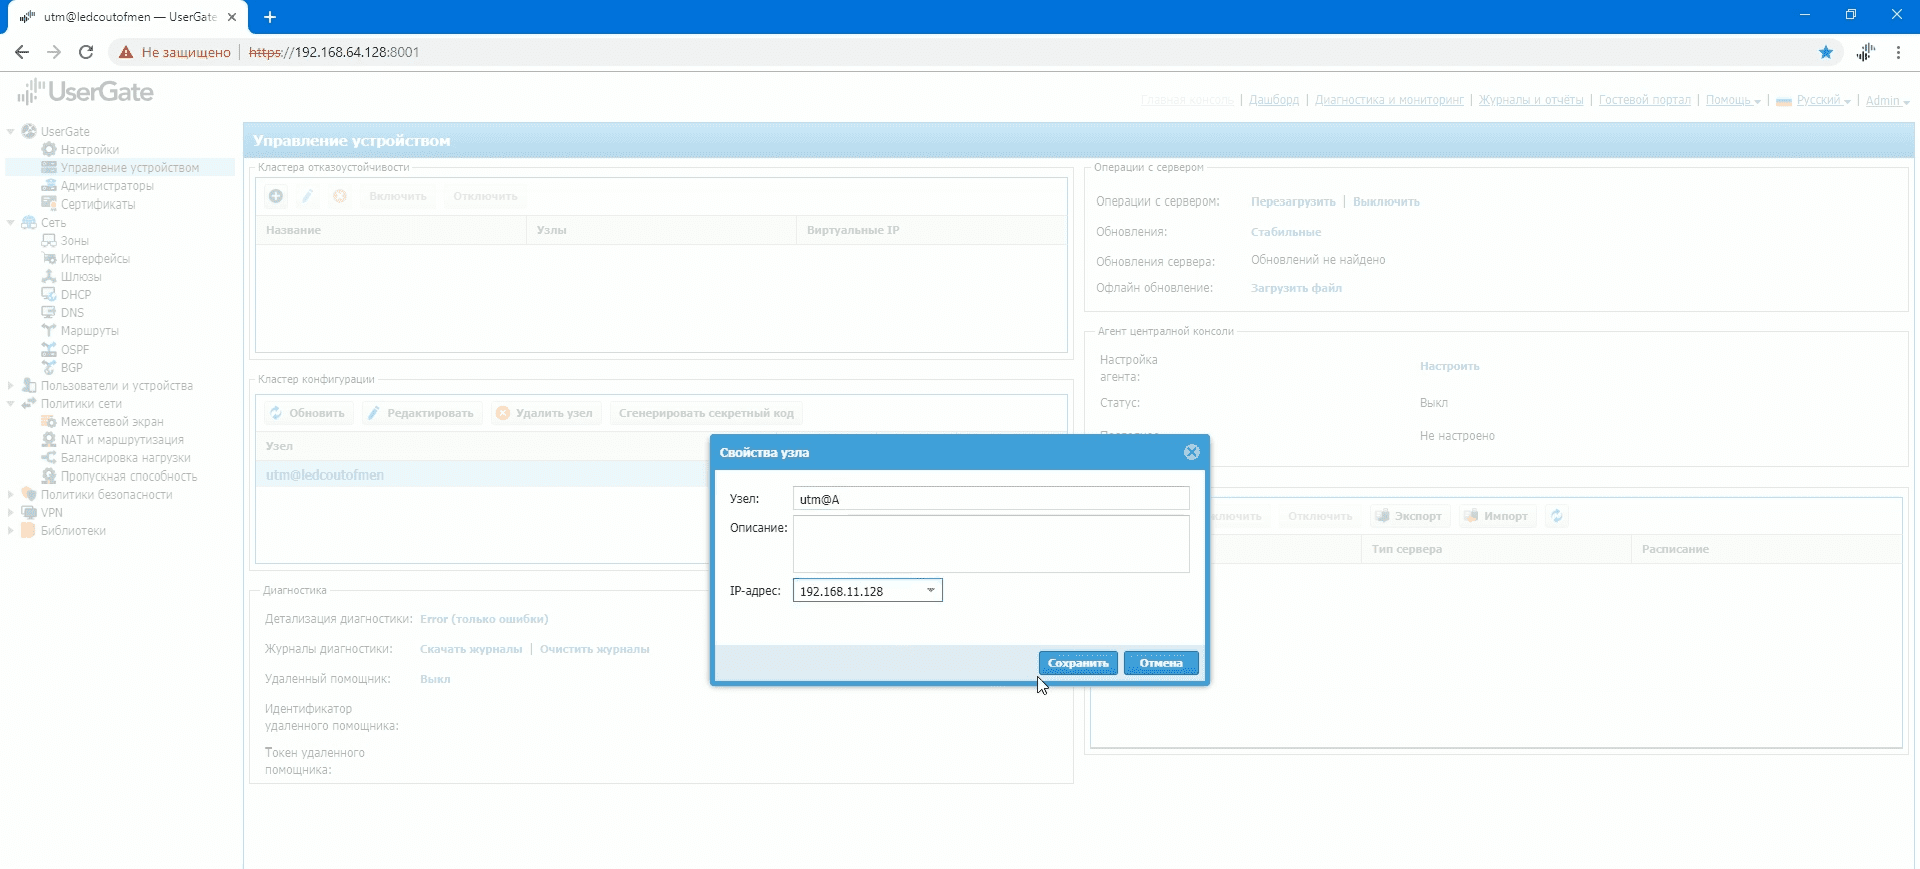The image size is (1920, 869).
Task: Open Пропускная способность in the sidebar
Action: [129, 477]
